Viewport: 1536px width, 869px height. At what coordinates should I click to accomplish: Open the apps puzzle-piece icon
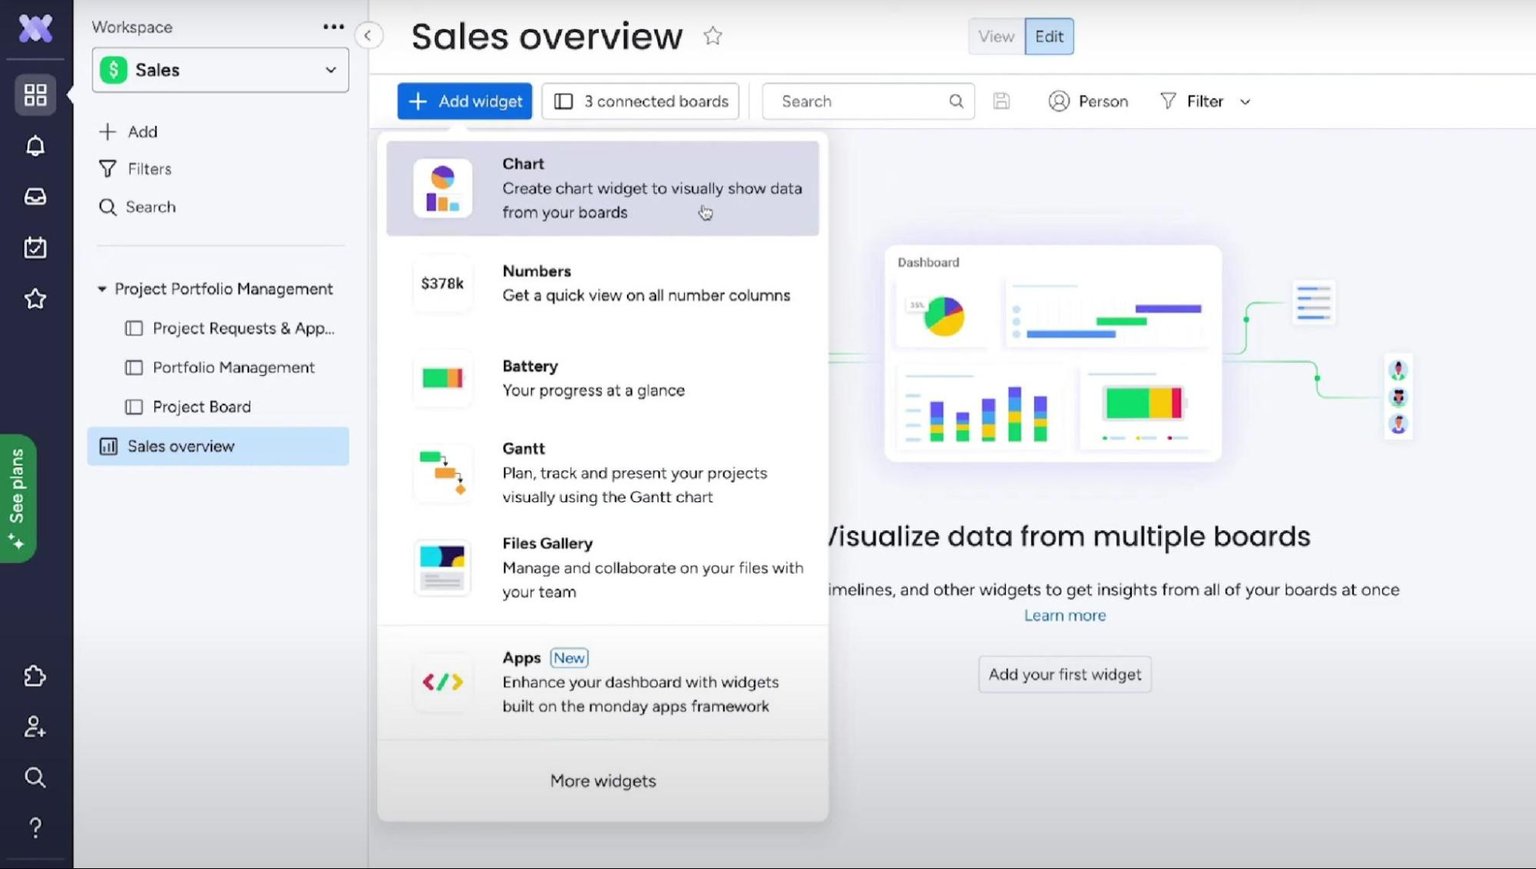pos(35,676)
